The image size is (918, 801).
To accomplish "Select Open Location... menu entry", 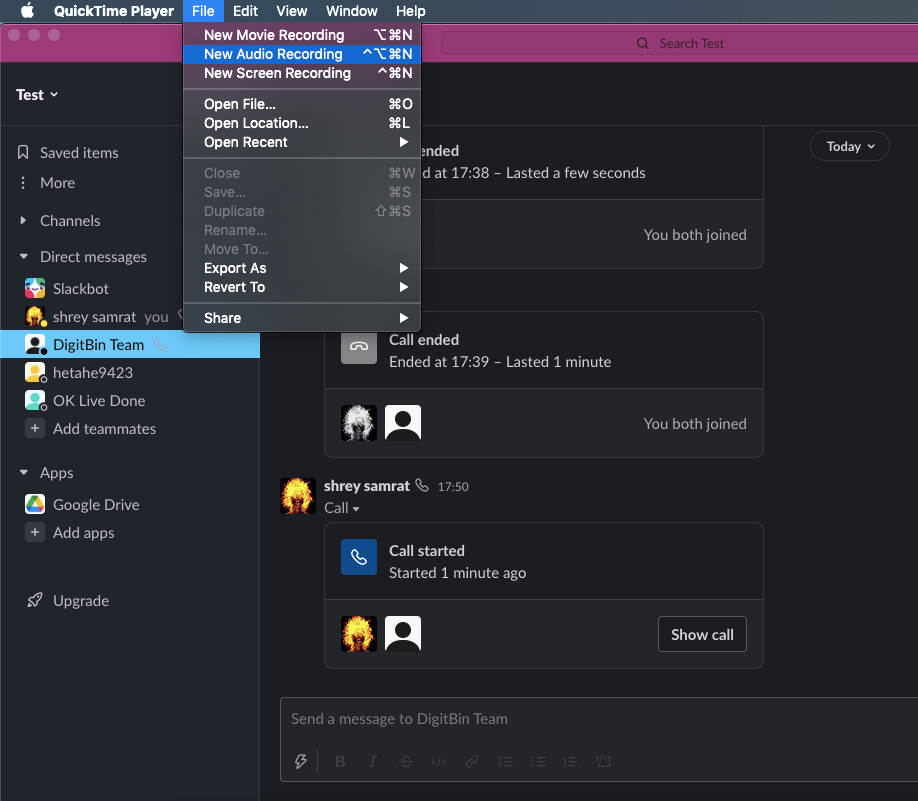I will tap(302, 123).
